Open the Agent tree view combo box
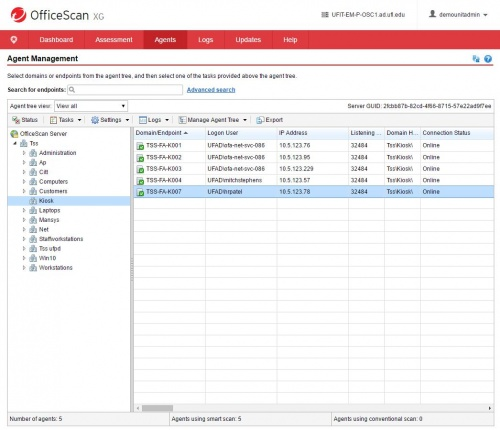Screen dimensions: 500x430 pos(91,106)
